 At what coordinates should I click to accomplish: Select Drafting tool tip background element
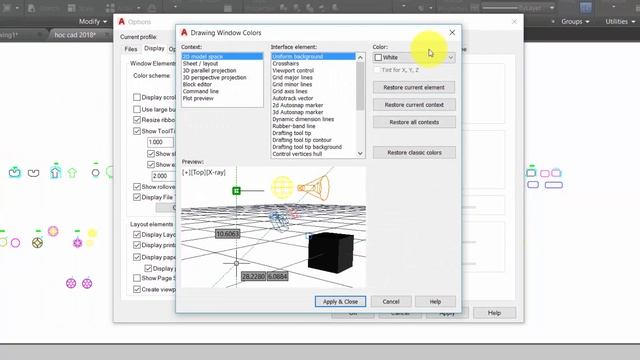pos(313,147)
